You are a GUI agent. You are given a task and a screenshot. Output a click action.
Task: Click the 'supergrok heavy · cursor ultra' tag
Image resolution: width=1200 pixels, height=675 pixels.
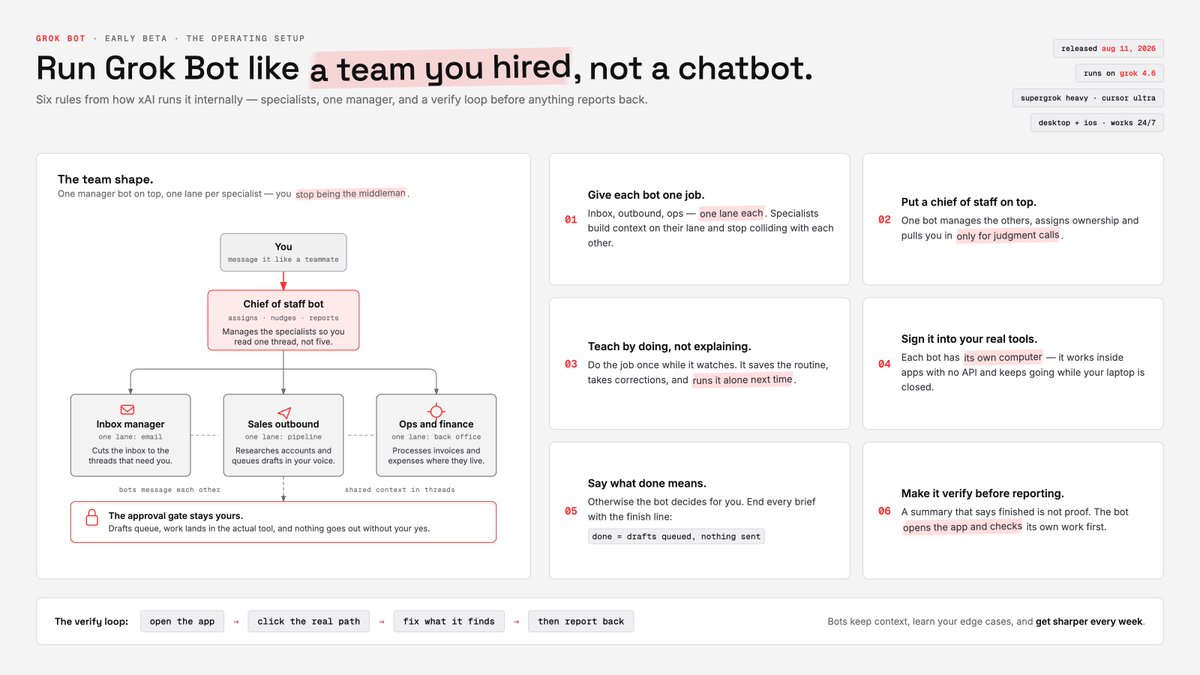(1090, 98)
